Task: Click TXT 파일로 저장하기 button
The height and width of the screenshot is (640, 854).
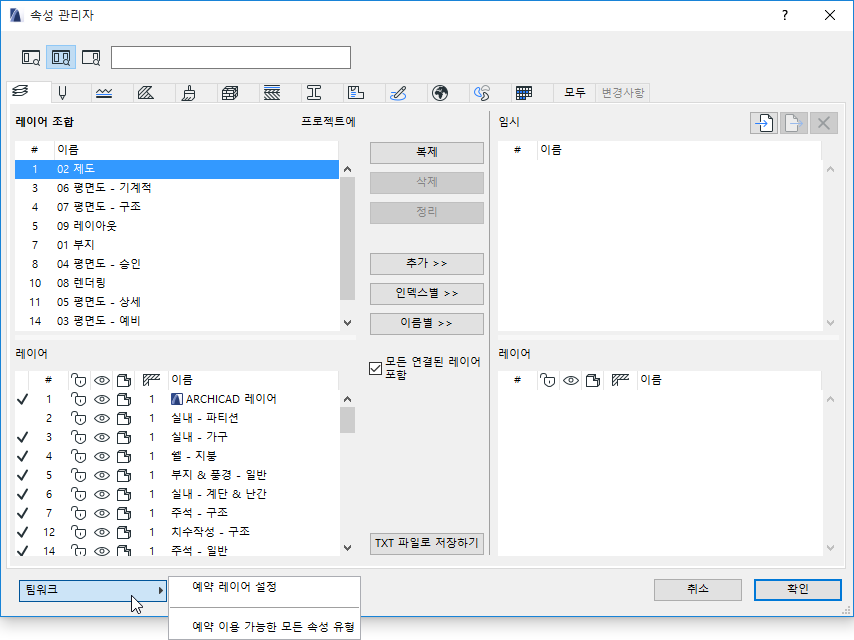Action: point(427,544)
